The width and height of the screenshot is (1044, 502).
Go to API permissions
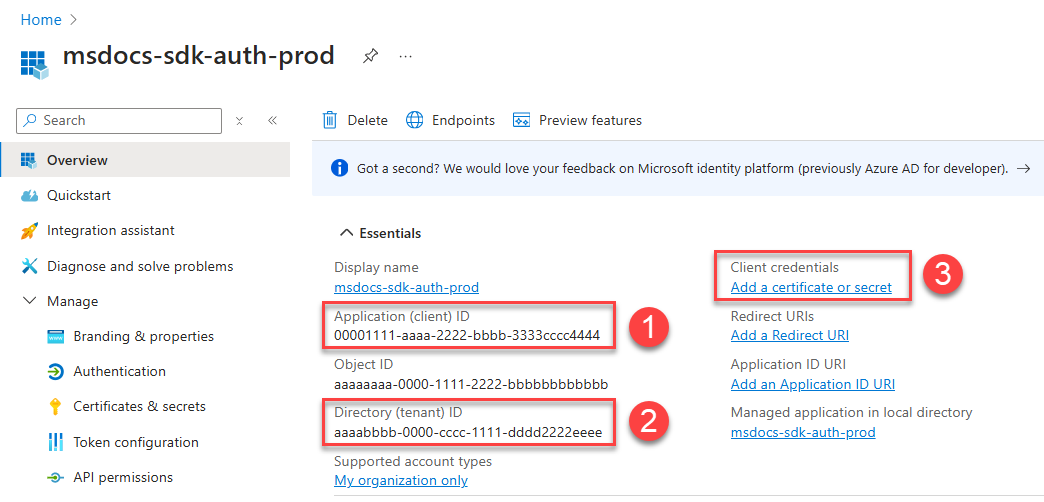click(123, 477)
